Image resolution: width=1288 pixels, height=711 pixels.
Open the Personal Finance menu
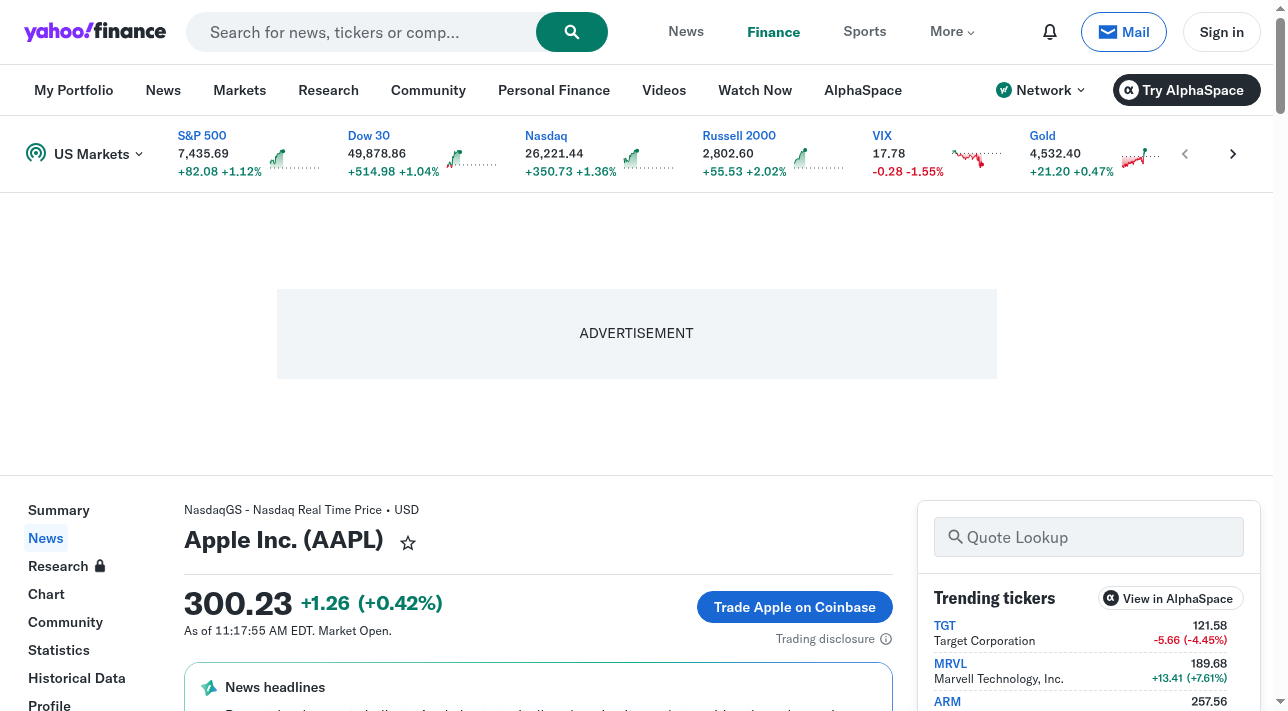click(554, 90)
